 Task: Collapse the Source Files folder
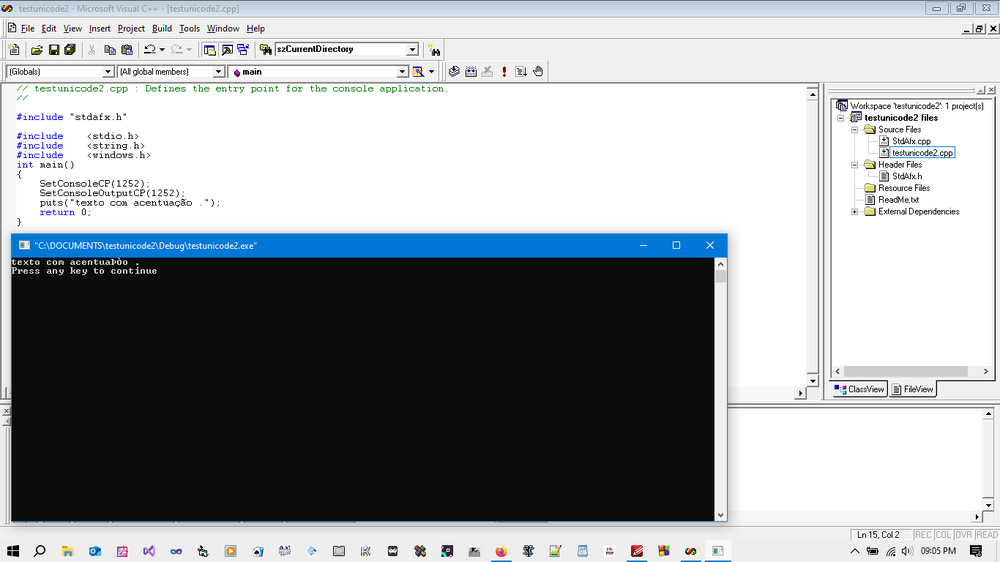(x=855, y=130)
